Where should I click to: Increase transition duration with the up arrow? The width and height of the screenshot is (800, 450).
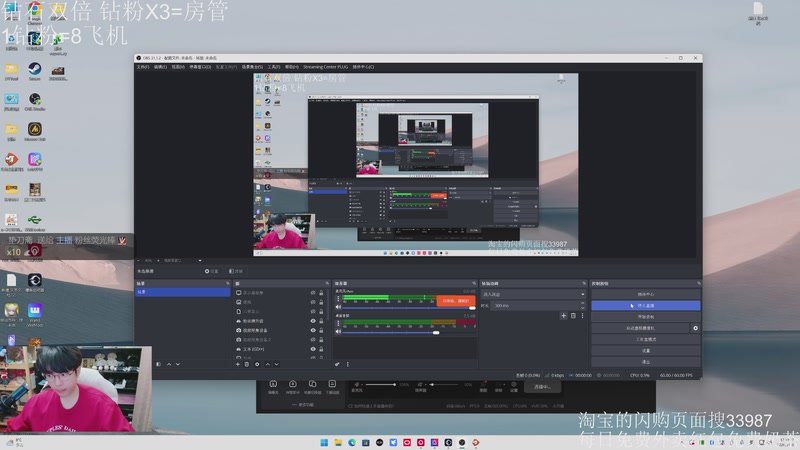tap(582, 304)
